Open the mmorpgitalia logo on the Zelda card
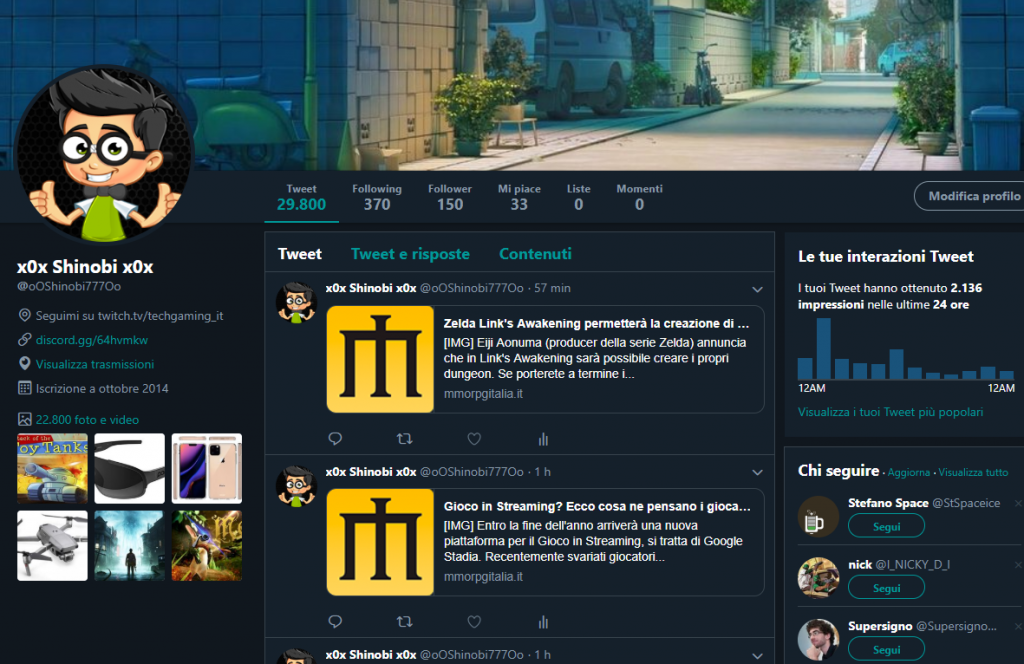 tap(380, 359)
